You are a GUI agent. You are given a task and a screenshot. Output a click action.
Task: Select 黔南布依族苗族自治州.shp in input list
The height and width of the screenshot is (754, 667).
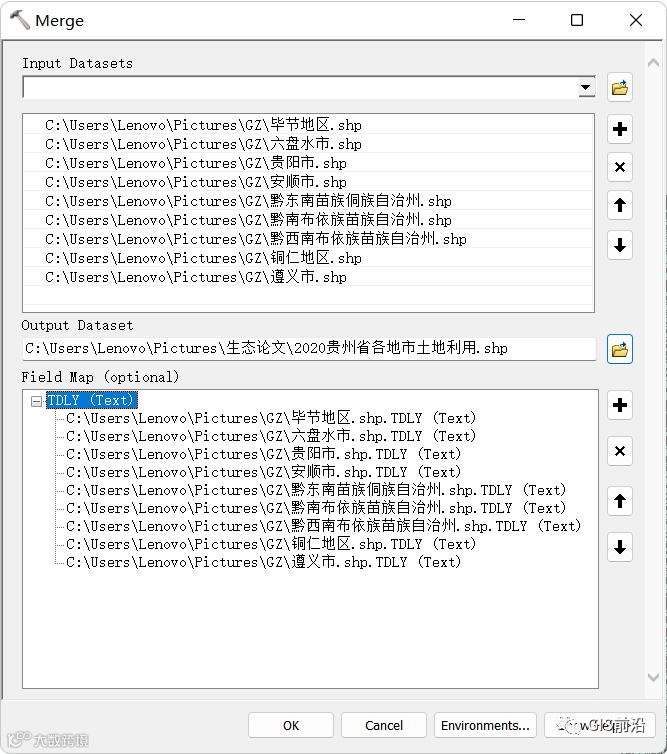click(x=308, y=220)
